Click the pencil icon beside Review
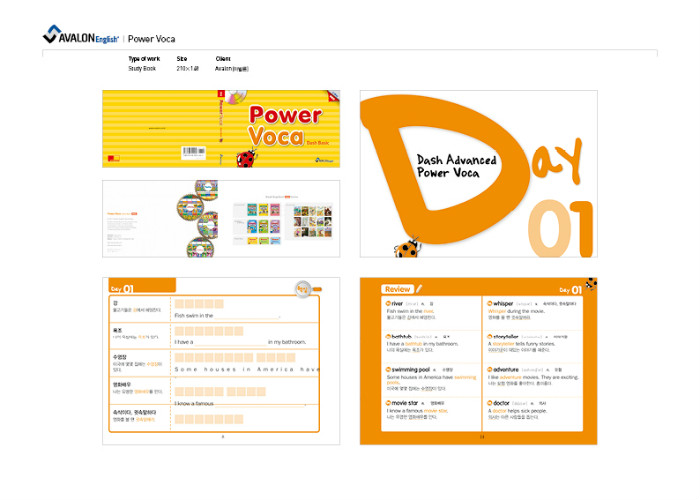700x500 pixels. click(x=420, y=289)
